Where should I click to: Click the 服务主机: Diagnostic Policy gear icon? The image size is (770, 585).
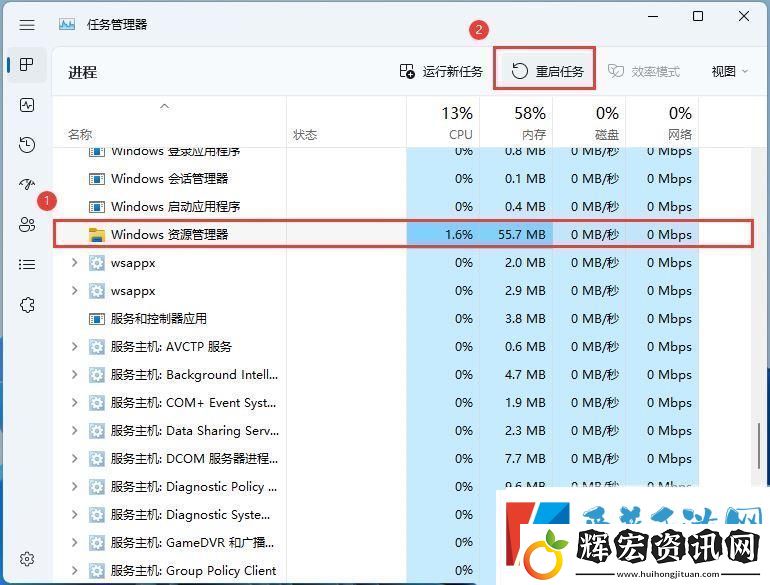coord(97,487)
